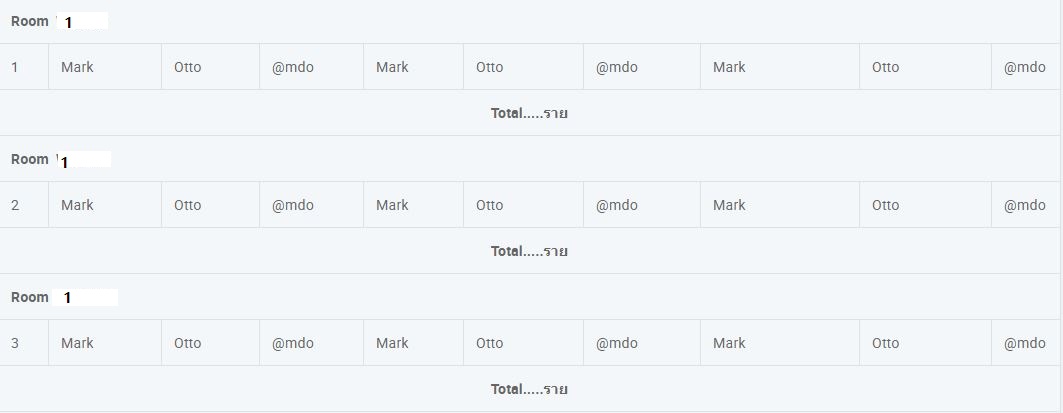Click the Total.....ราย text below row 2
Viewport: 1063px width, 413px height.
click(529, 251)
